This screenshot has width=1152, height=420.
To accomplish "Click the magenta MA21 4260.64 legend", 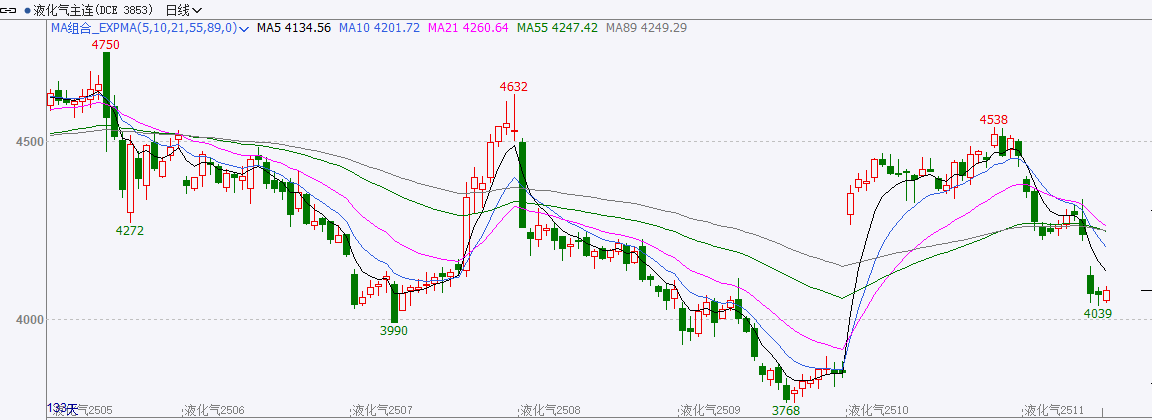I will point(468,28).
